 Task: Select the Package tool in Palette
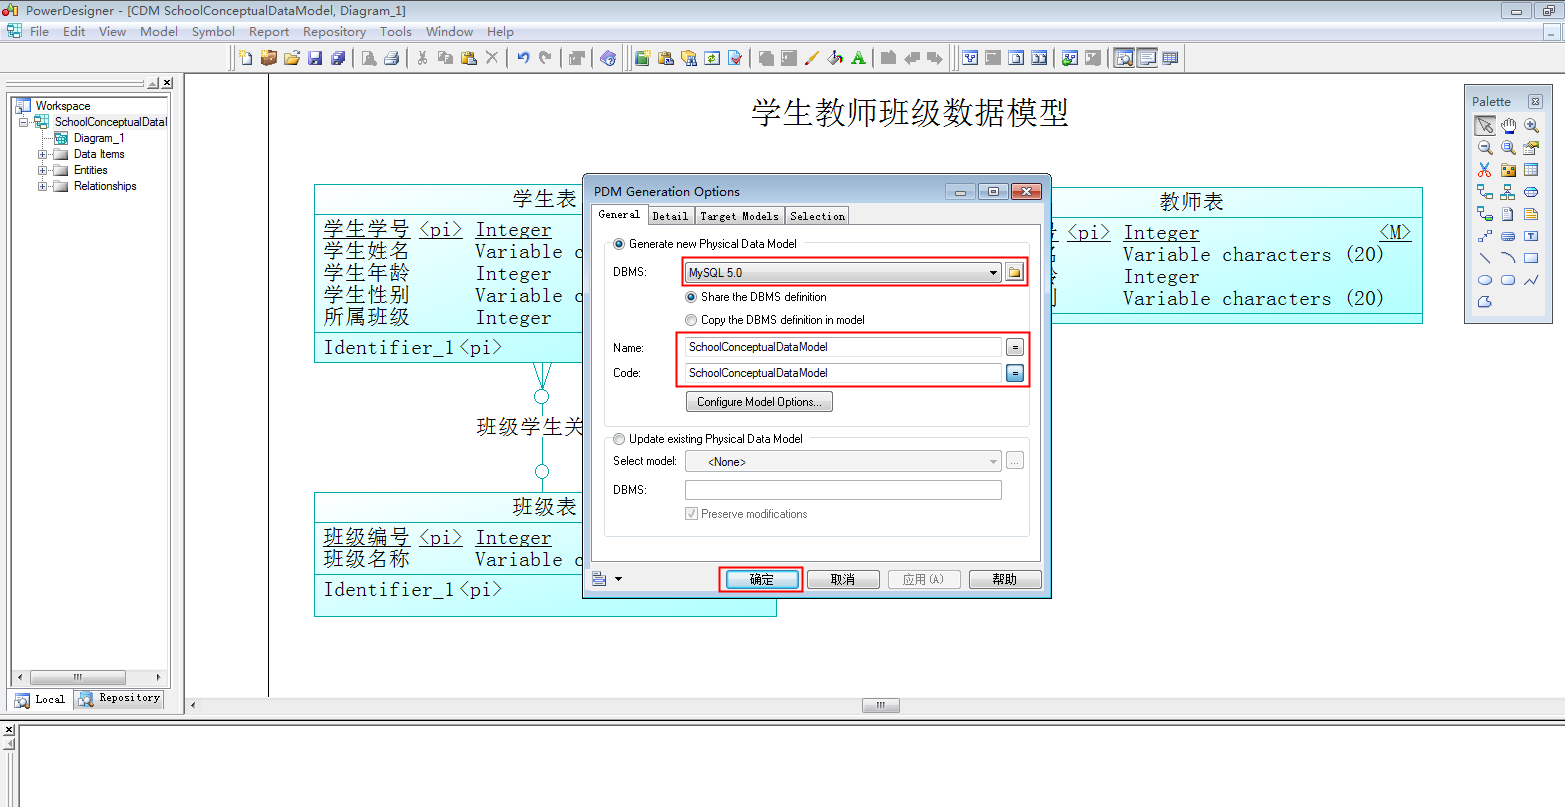pos(1508,169)
